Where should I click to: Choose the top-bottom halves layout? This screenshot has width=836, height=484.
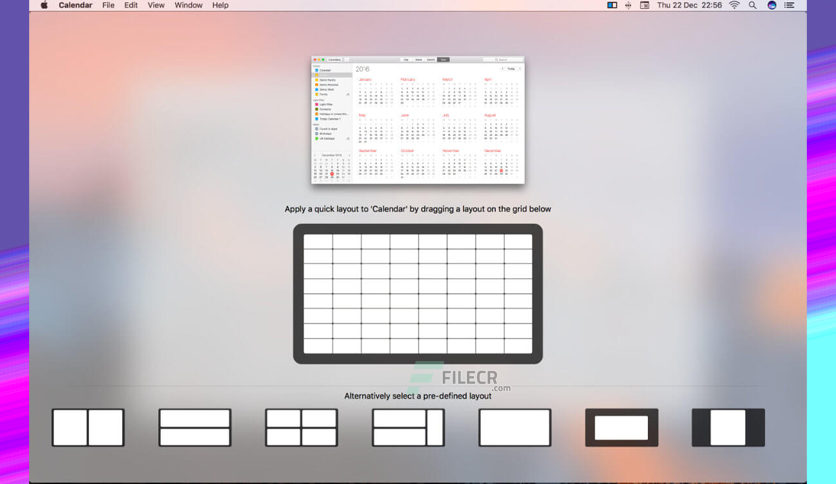click(195, 427)
